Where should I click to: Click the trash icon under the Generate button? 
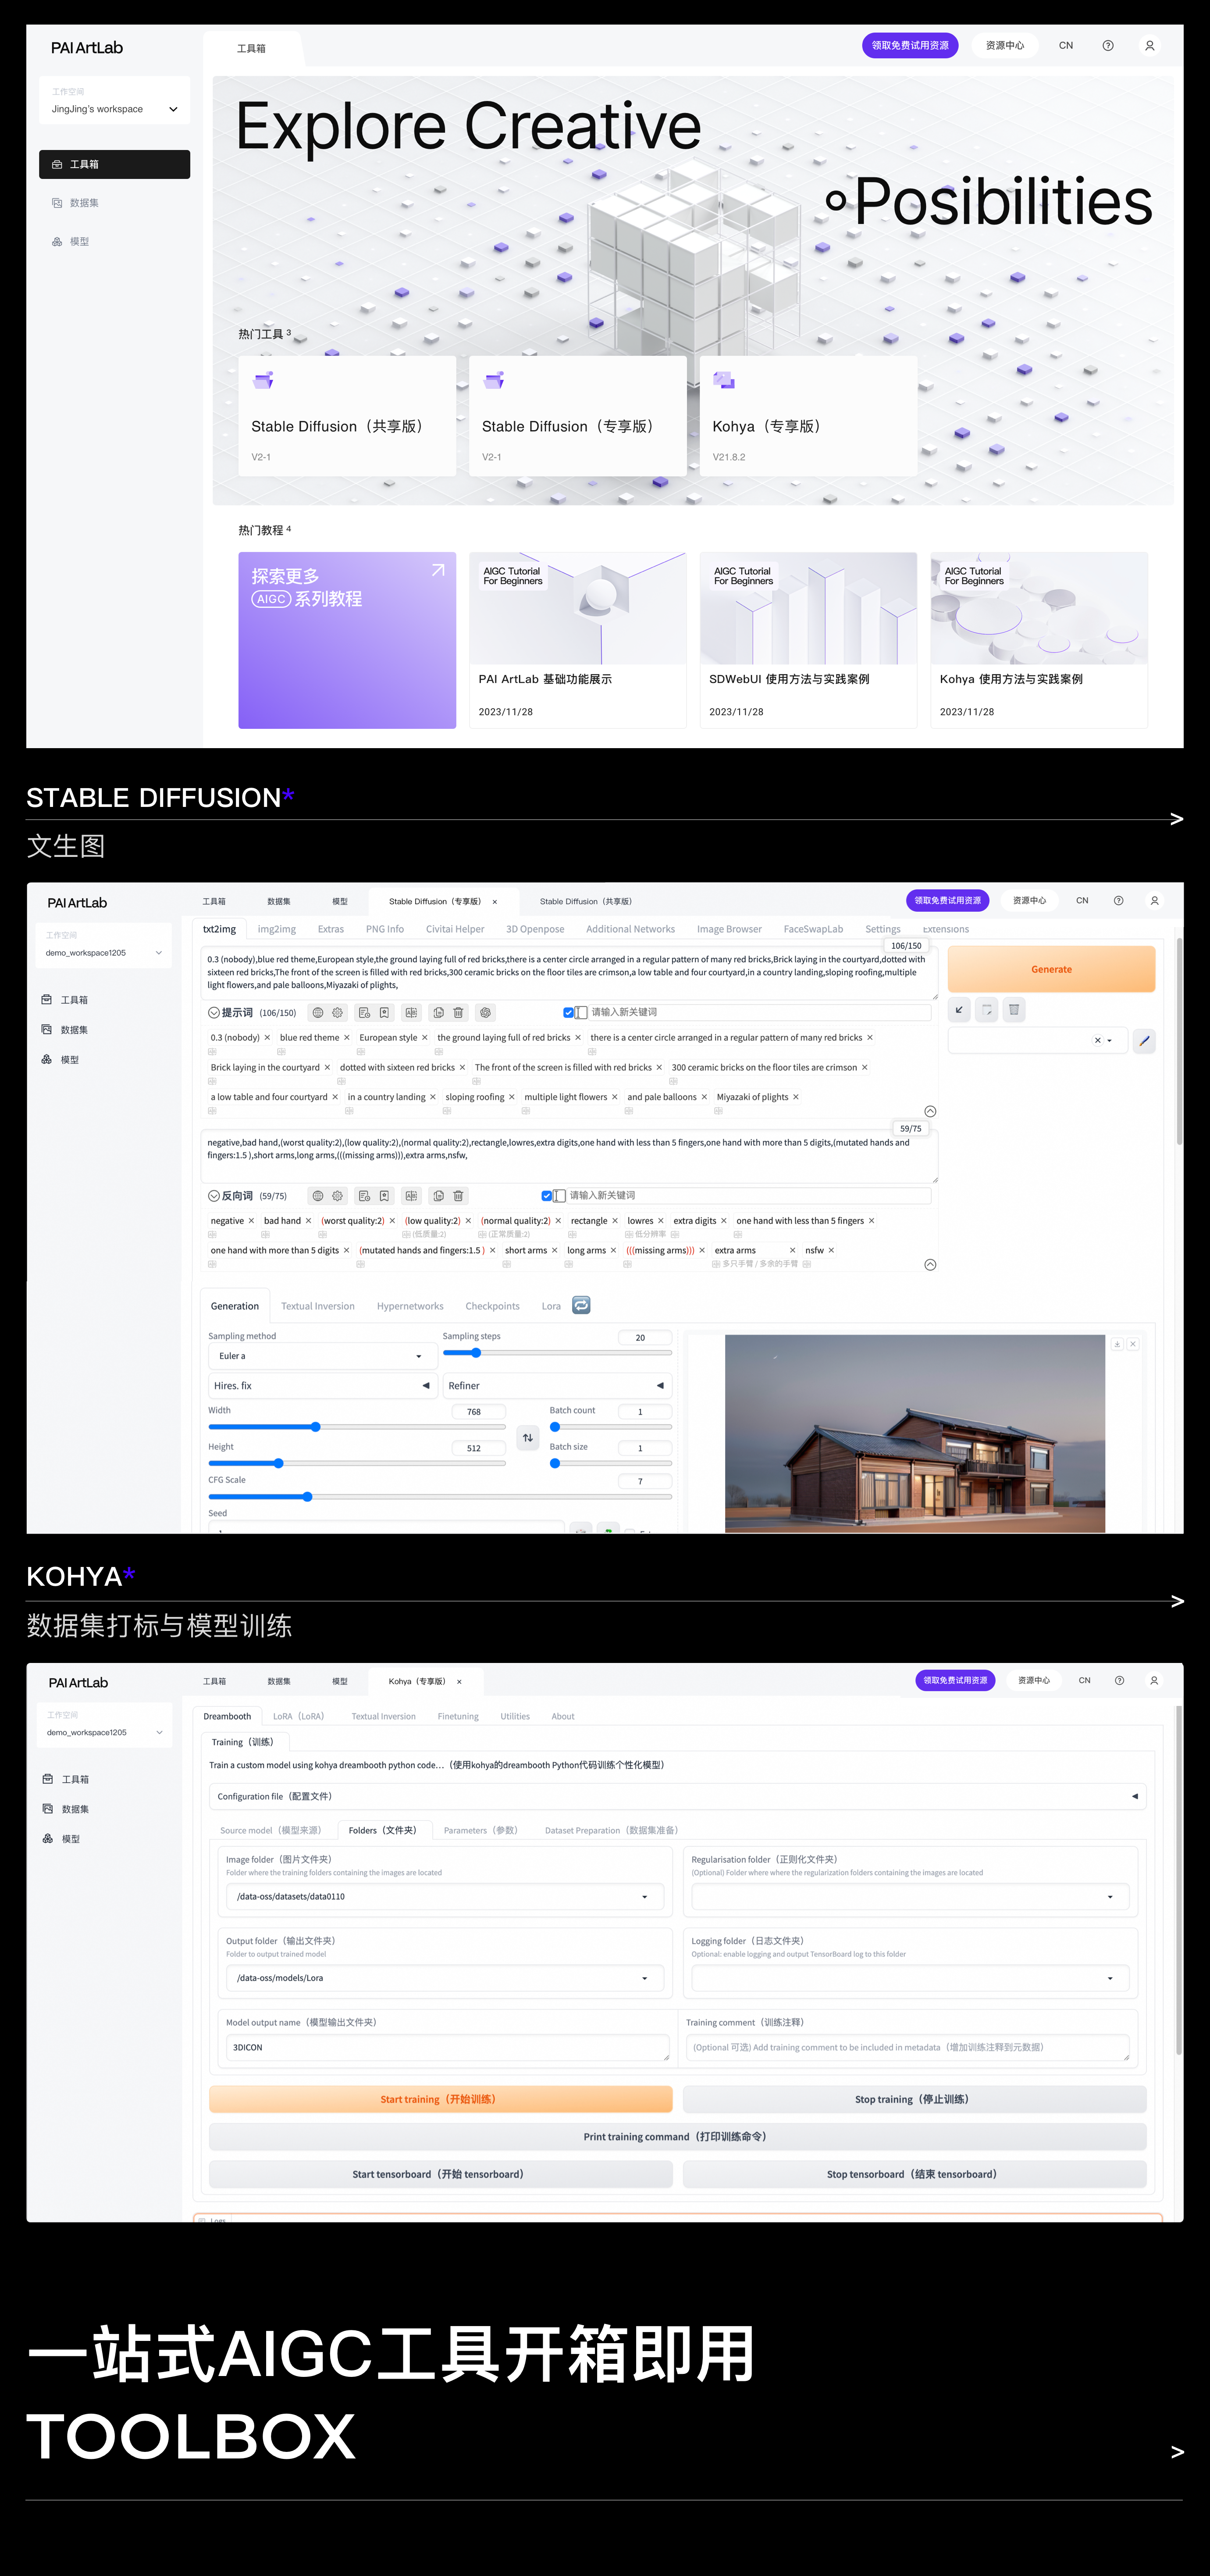click(1014, 1010)
